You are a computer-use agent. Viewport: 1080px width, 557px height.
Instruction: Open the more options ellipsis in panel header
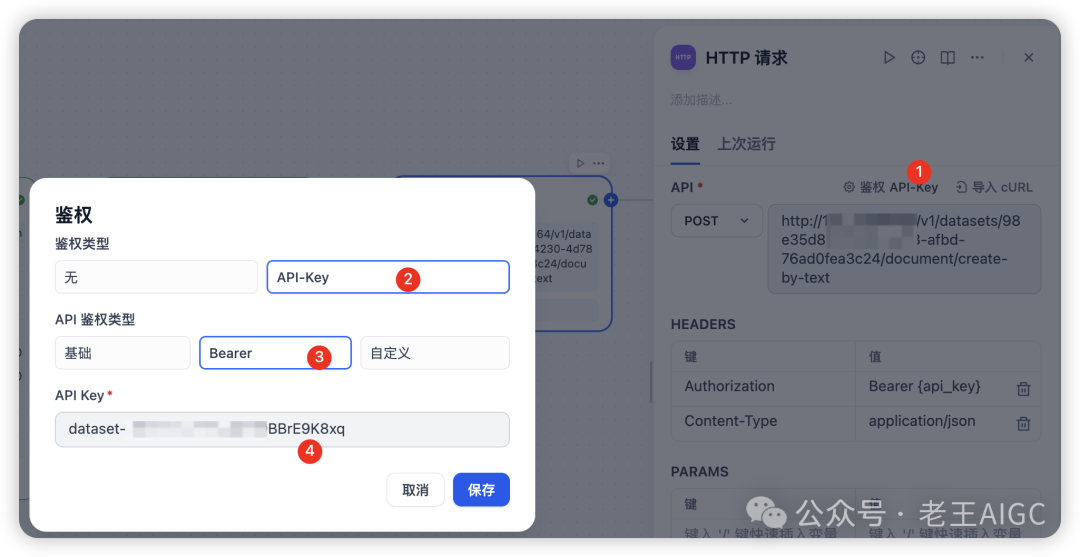[977, 58]
